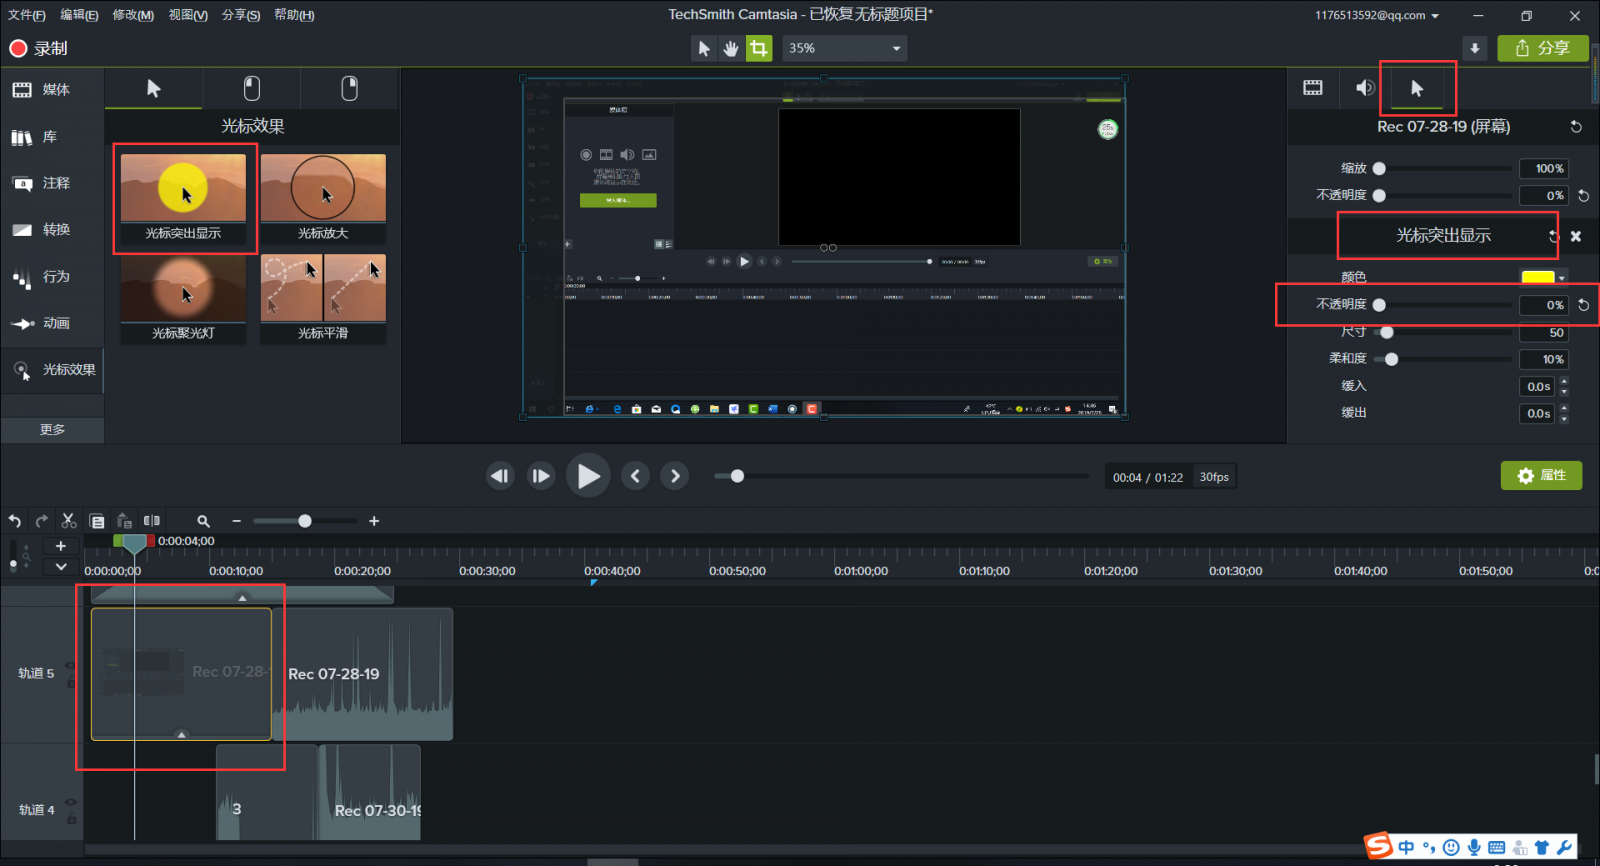This screenshot has width=1600, height=866.
Task: Click the 柔和度 softness slider handle
Action: (x=1391, y=359)
